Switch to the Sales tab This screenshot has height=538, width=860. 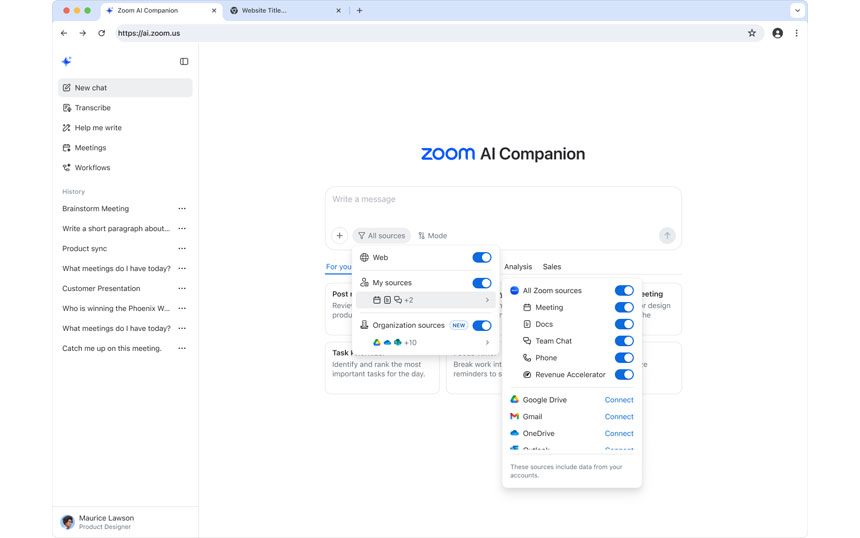pos(552,267)
